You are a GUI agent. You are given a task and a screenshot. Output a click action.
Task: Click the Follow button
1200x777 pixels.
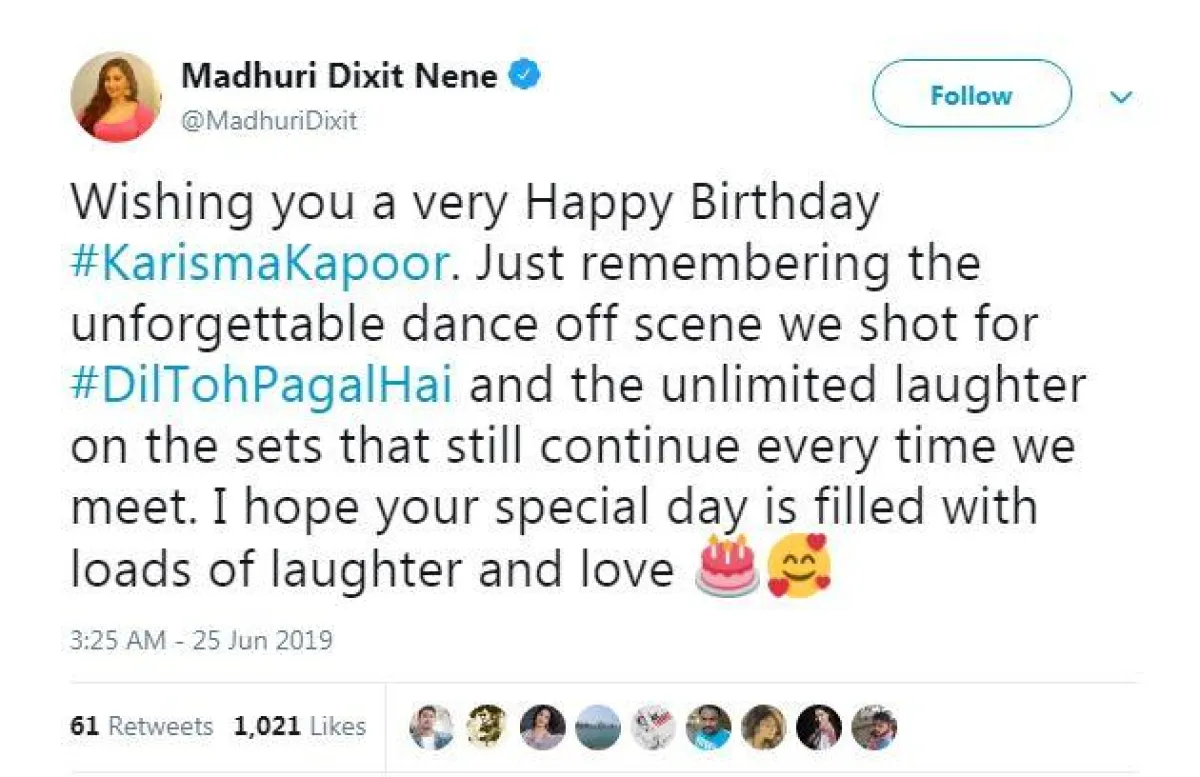pos(971,95)
